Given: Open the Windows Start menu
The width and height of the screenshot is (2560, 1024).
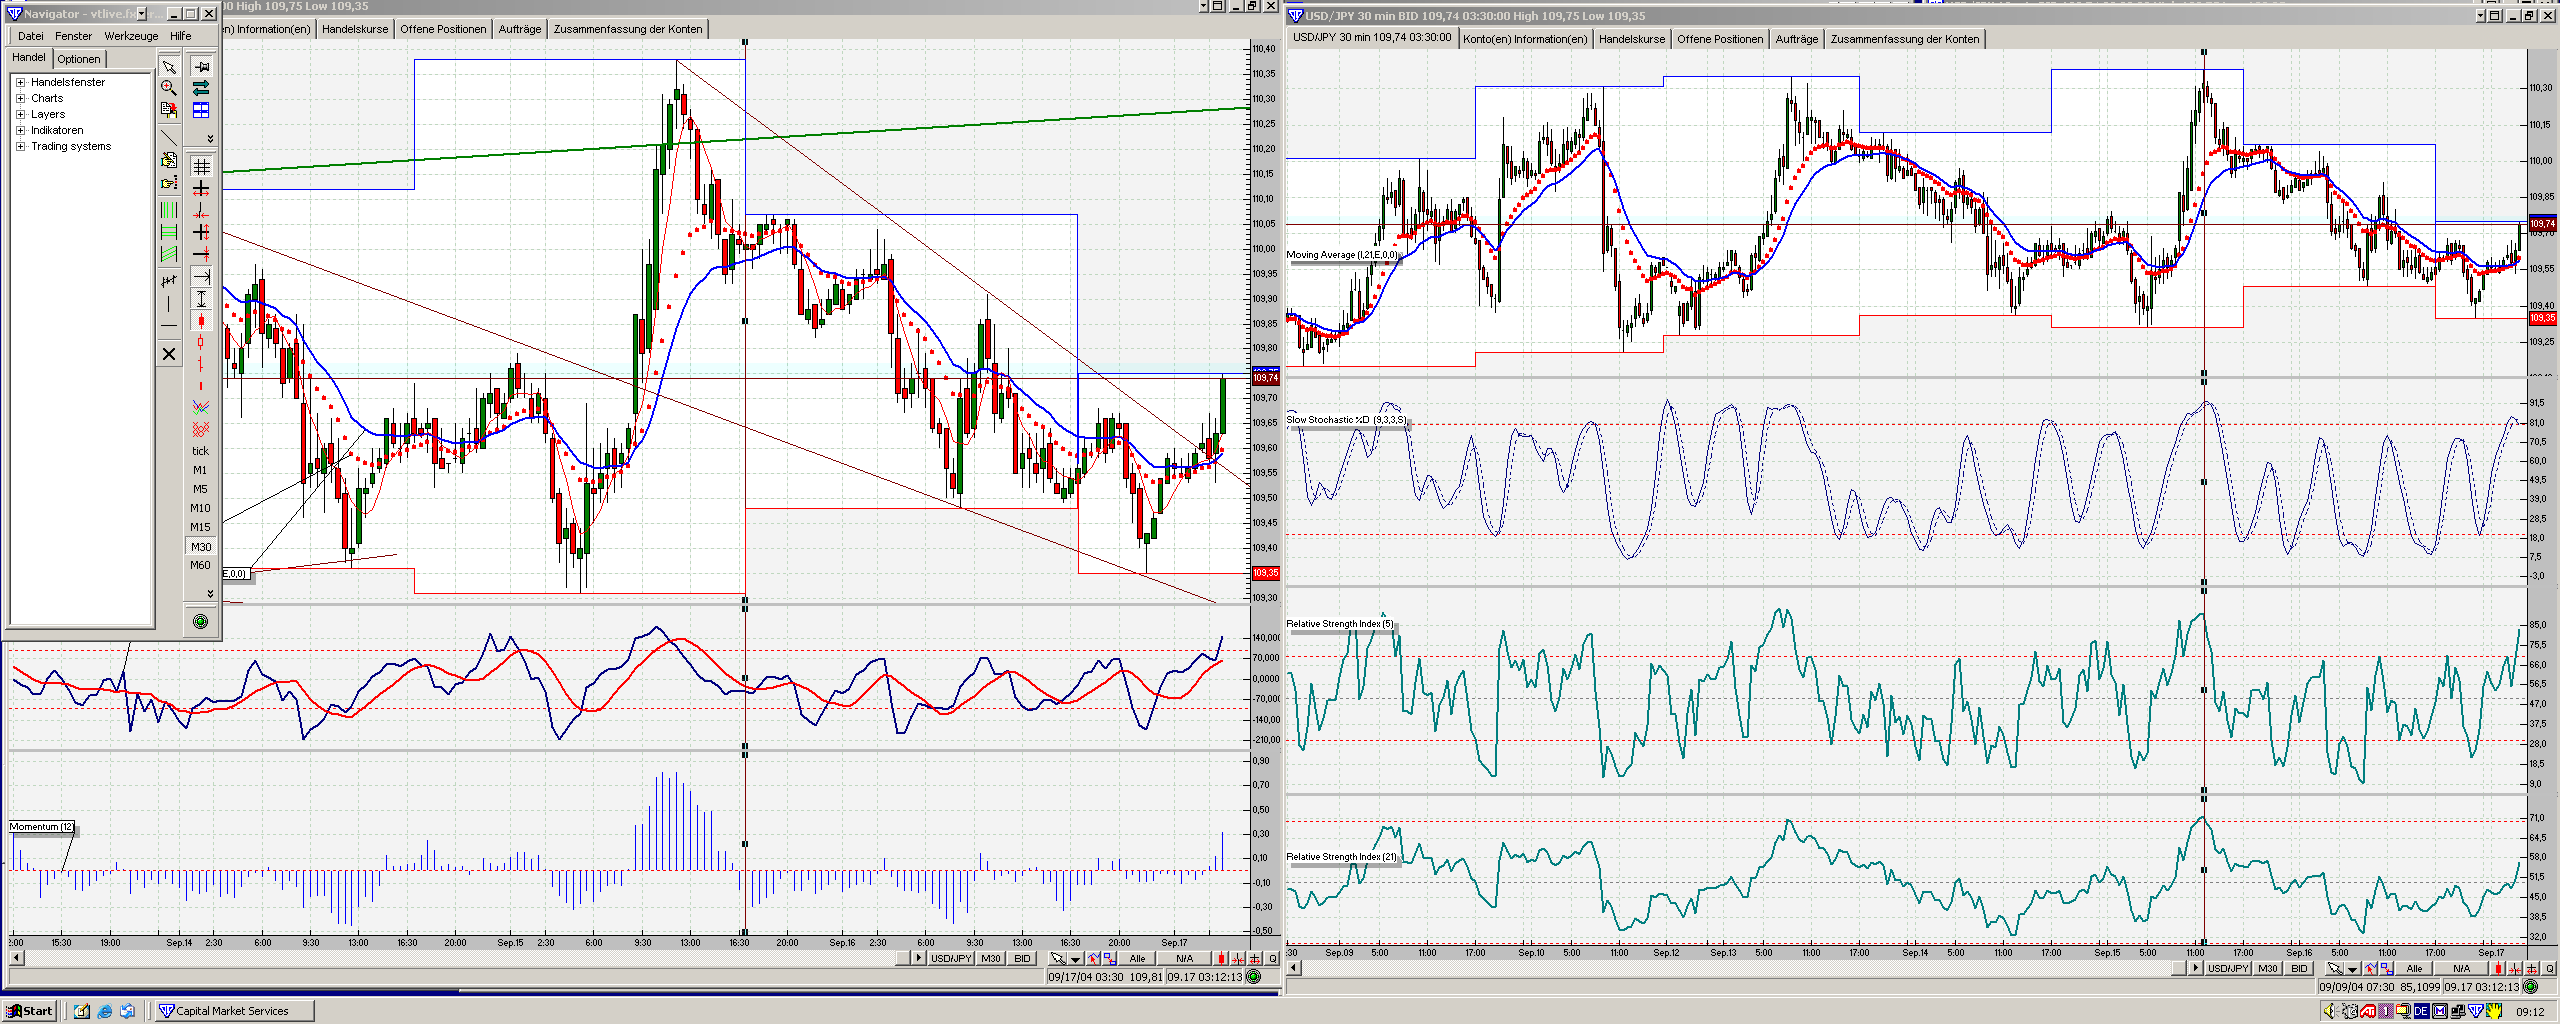Looking at the screenshot, I should (x=30, y=1011).
